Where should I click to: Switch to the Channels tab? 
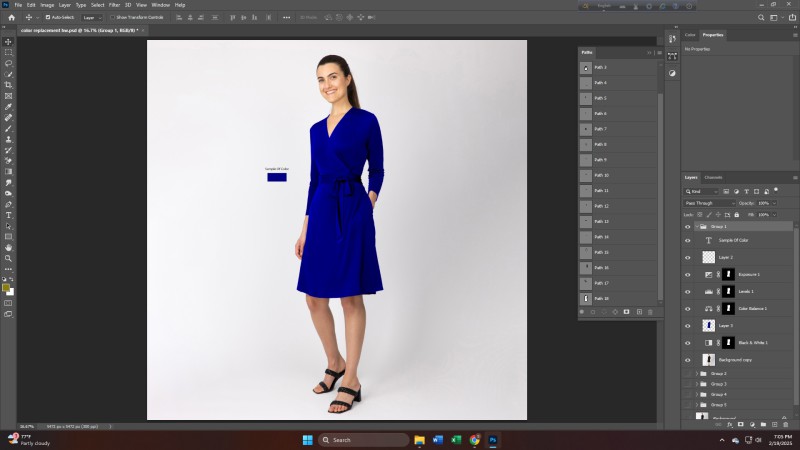point(714,177)
